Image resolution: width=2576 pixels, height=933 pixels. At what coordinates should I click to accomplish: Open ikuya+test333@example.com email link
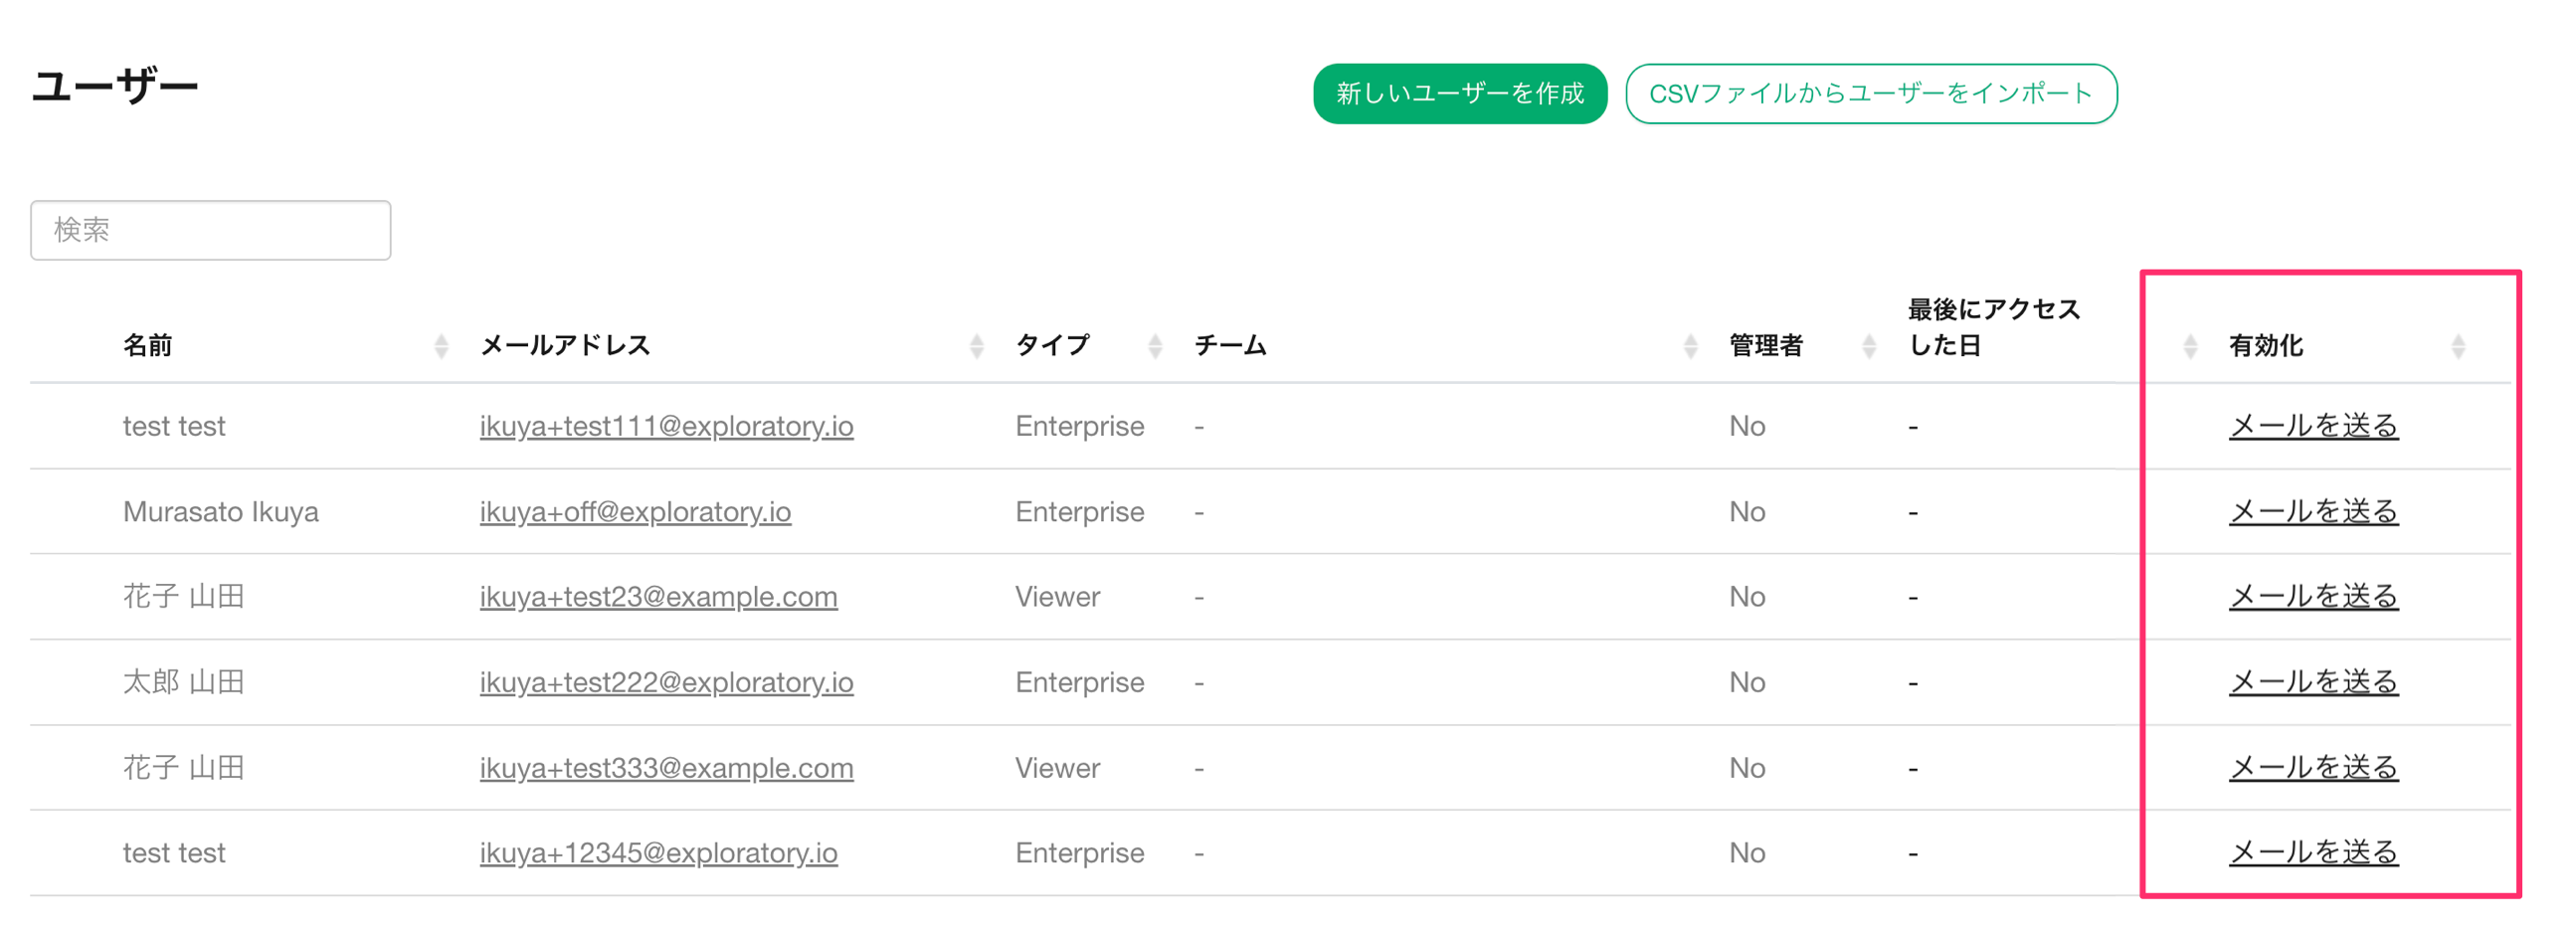pyautogui.click(x=666, y=768)
